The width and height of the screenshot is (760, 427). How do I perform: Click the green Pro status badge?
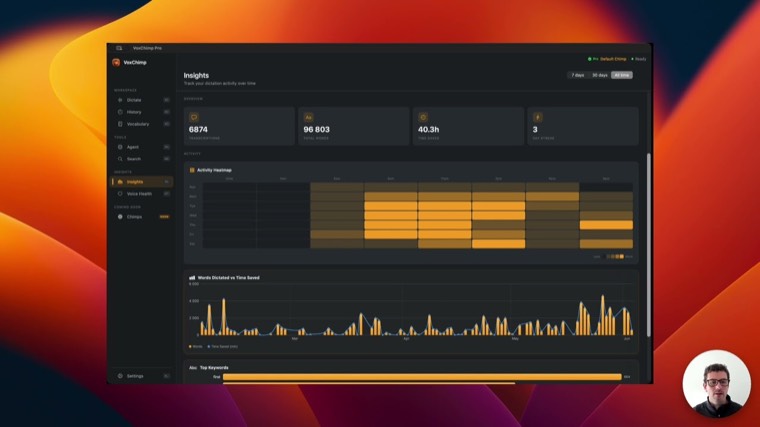tap(593, 59)
